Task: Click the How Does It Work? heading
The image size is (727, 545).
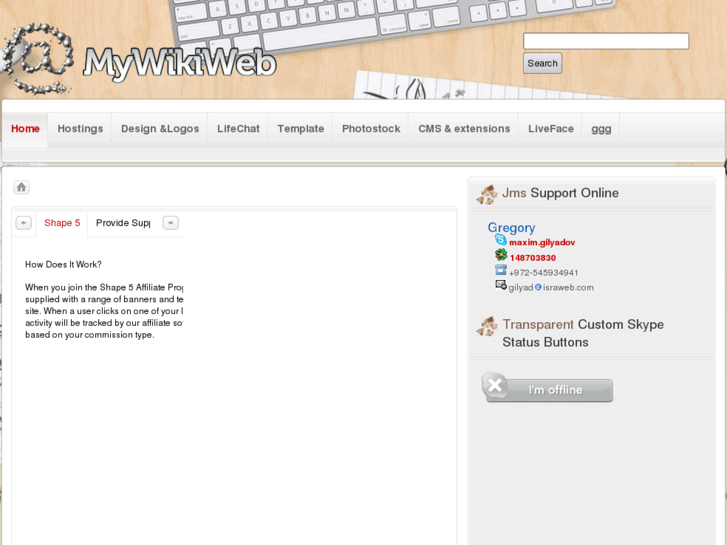Action: (x=63, y=264)
